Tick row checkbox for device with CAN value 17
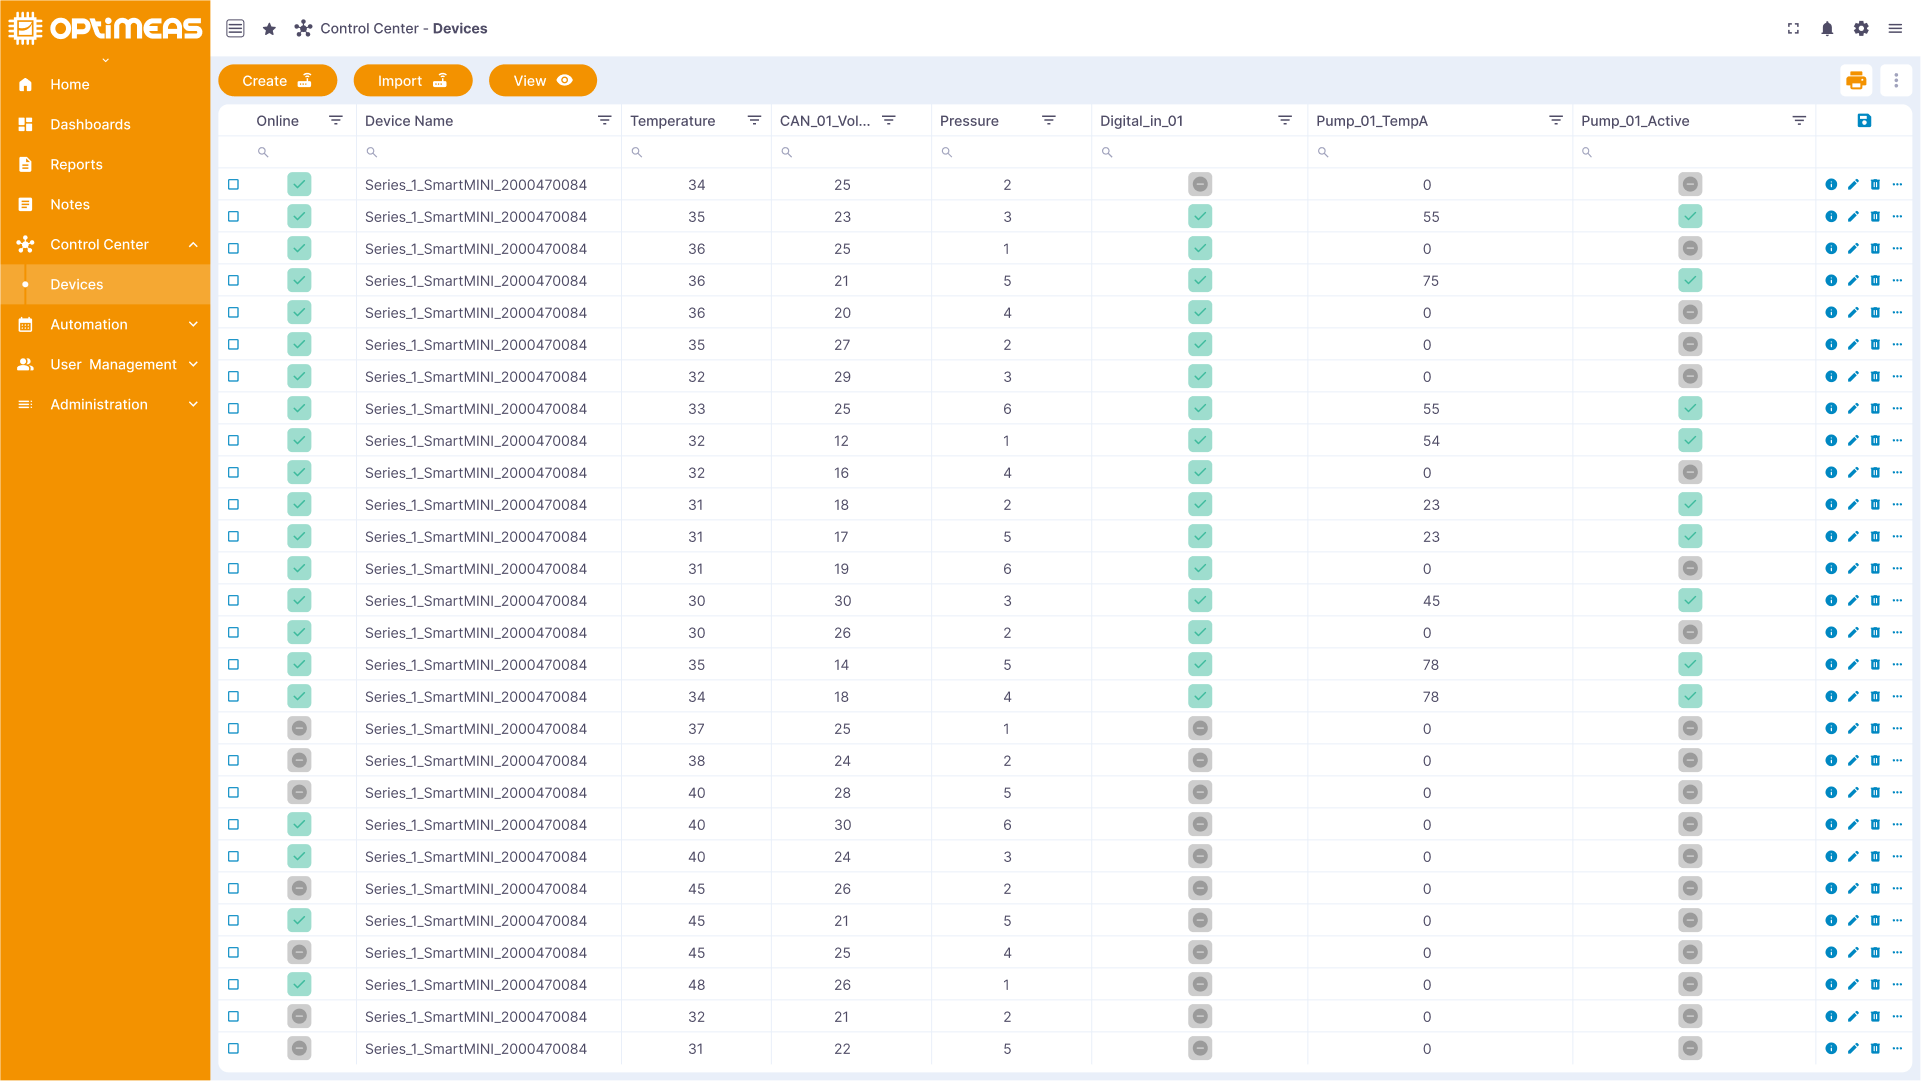The width and height of the screenshot is (1921, 1081). (234, 537)
